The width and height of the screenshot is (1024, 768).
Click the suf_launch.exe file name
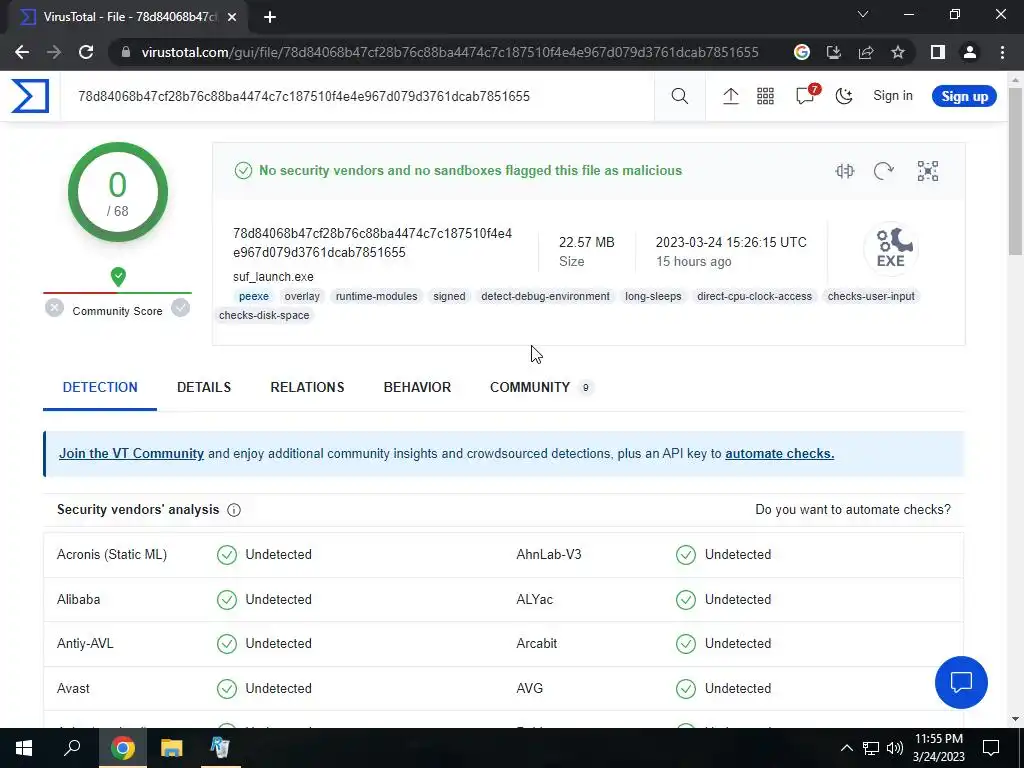[x=273, y=277]
